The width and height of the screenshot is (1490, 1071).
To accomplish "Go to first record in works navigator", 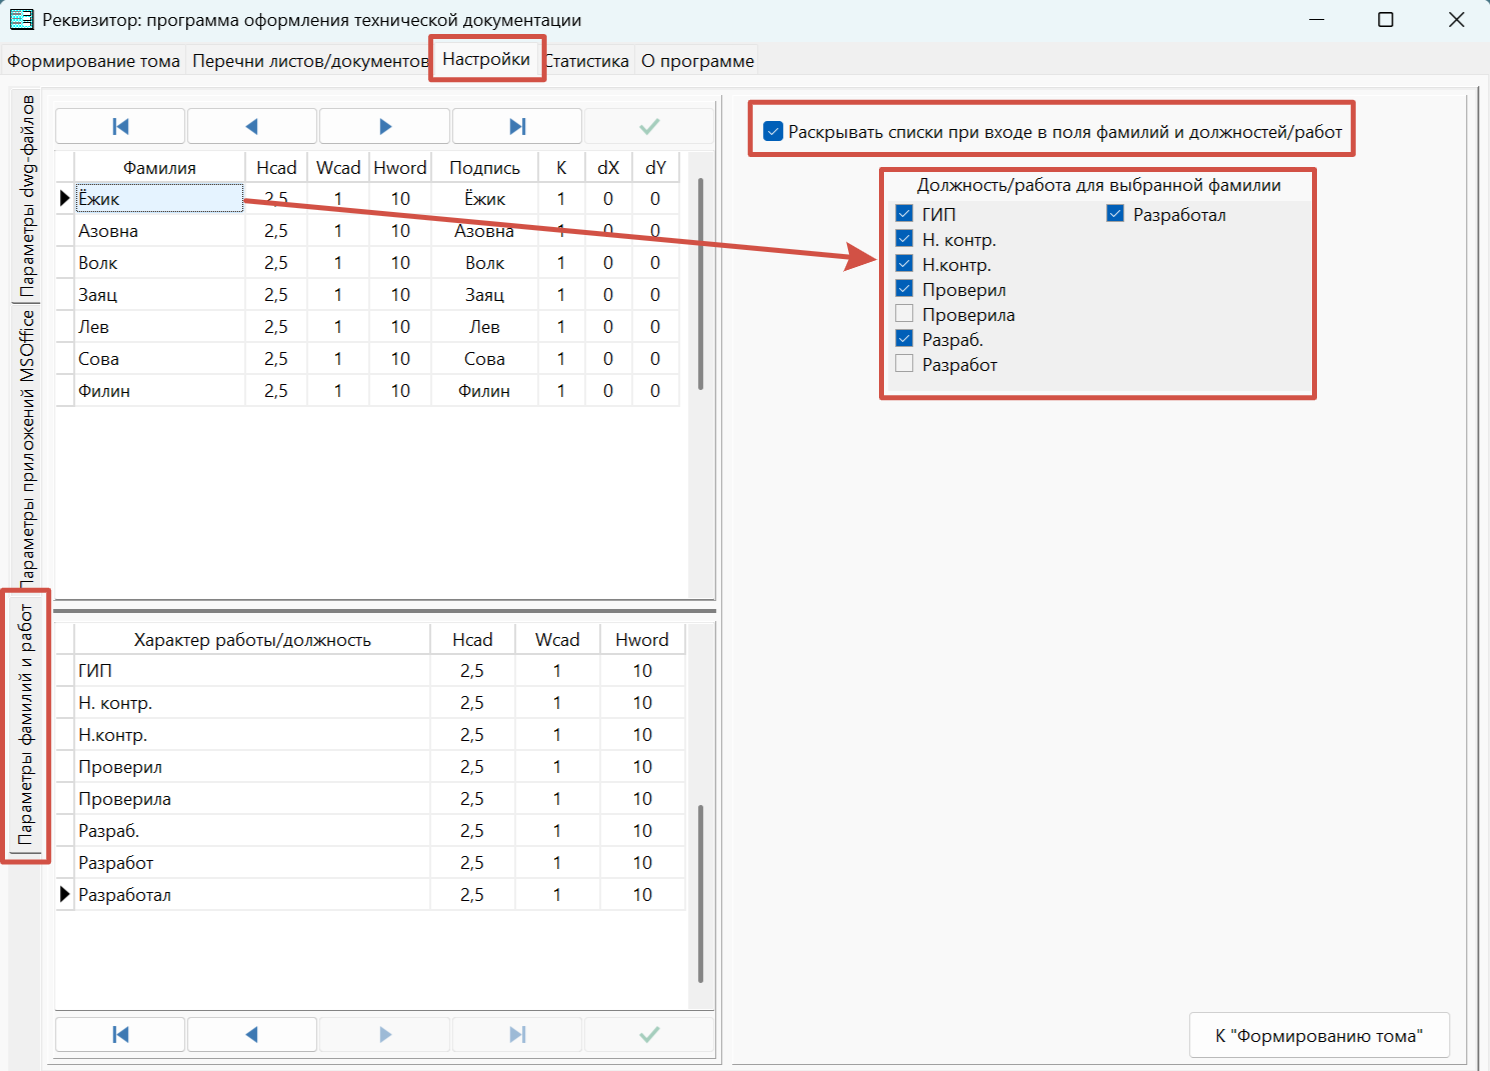I will [x=120, y=1034].
